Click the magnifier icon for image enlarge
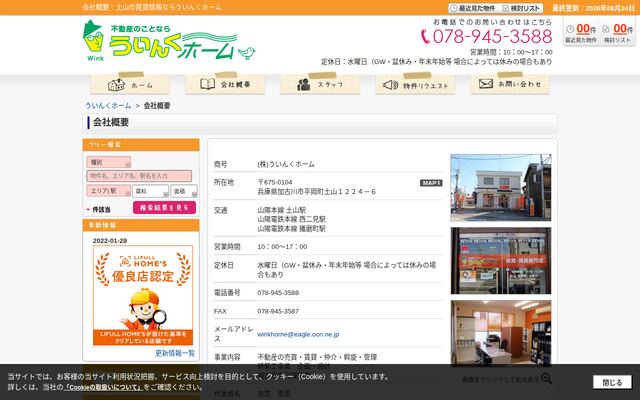The height and width of the screenshot is (400, 640). [546, 378]
